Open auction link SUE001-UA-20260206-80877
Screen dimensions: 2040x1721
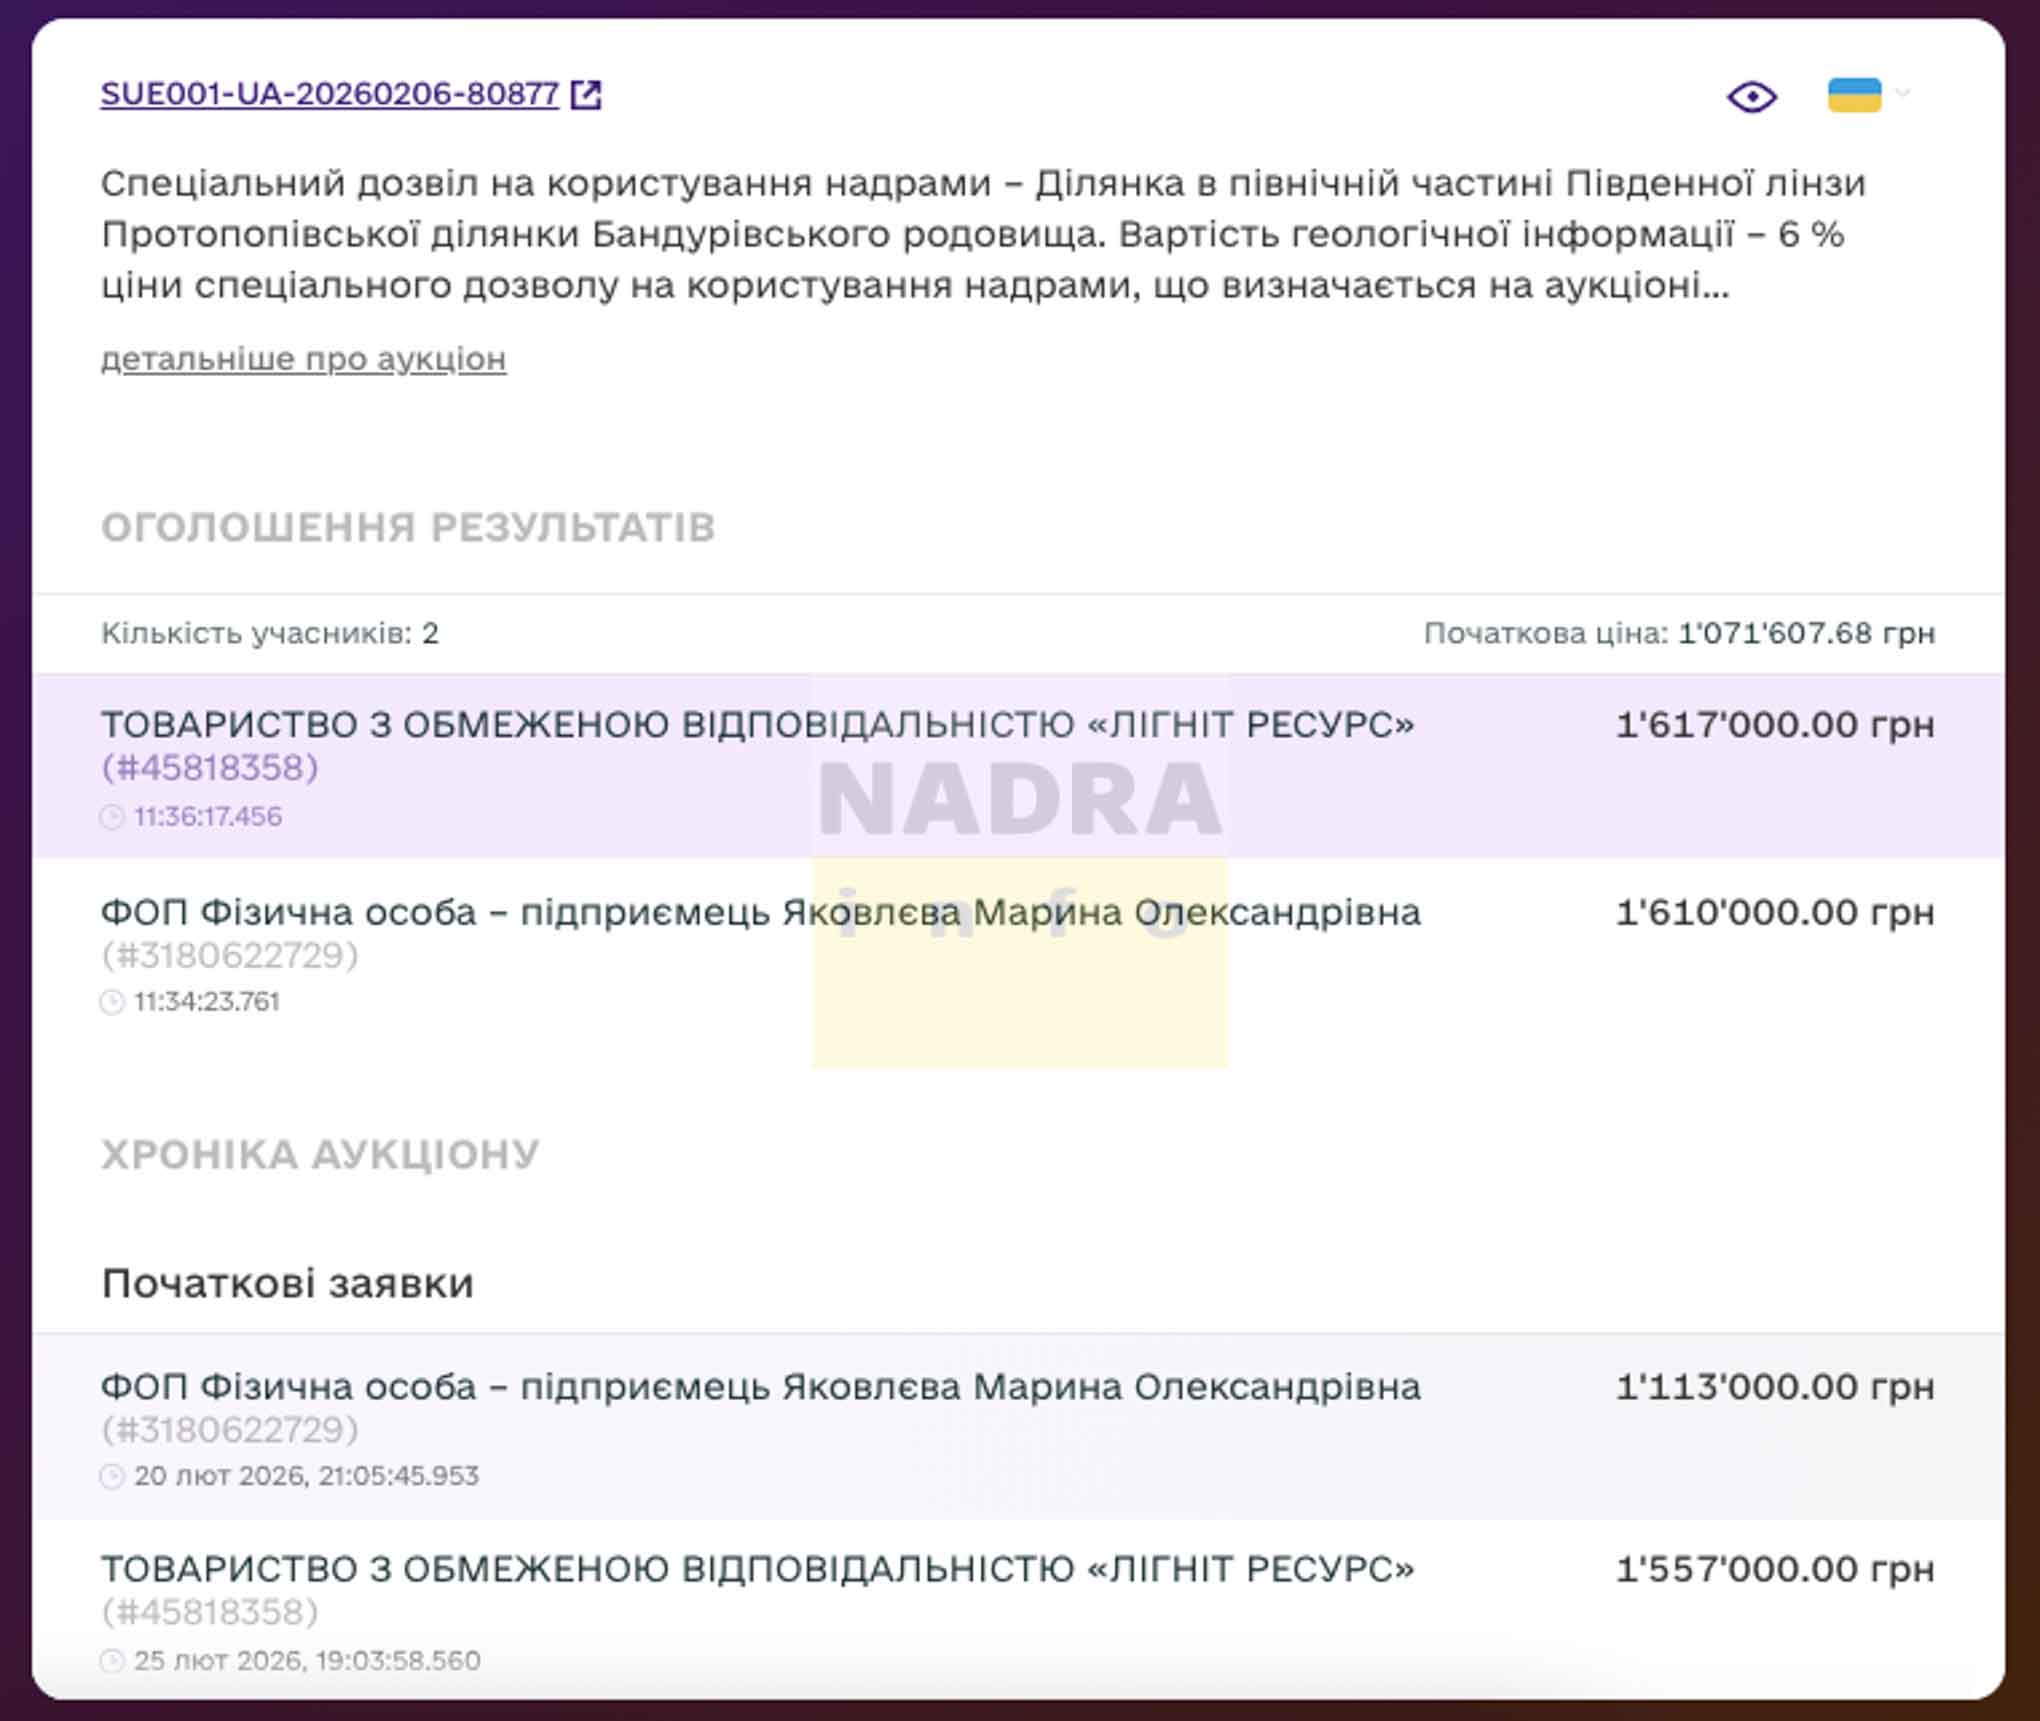[329, 94]
